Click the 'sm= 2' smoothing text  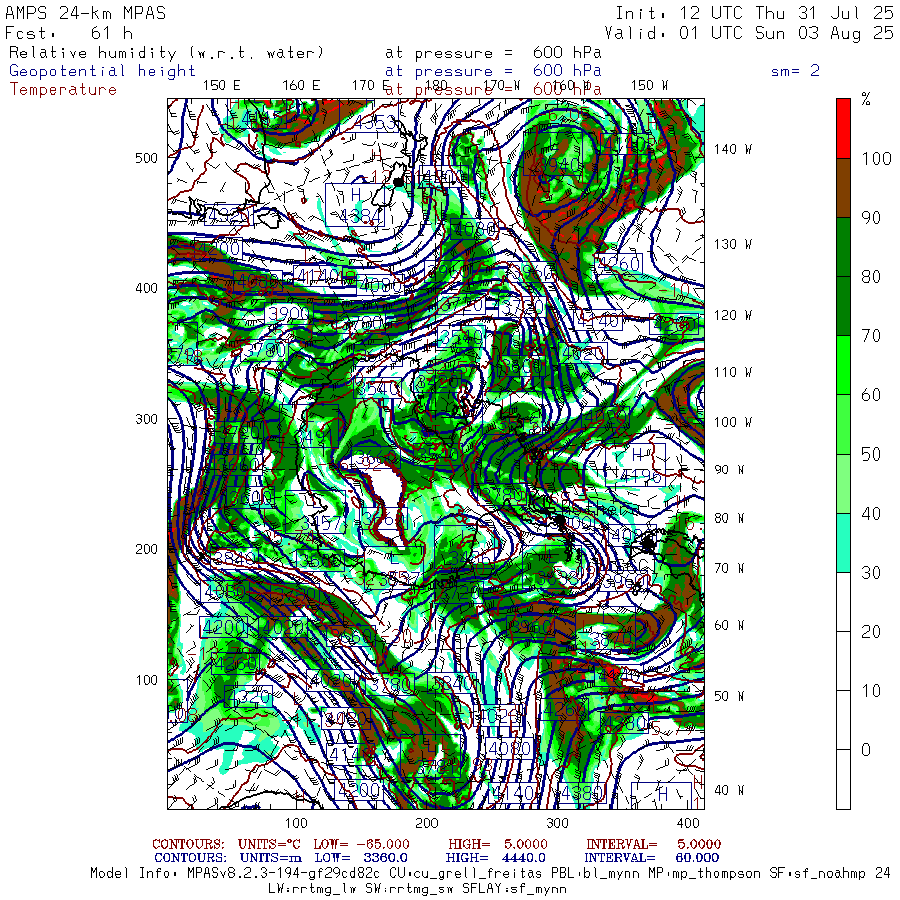(x=796, y=71)
